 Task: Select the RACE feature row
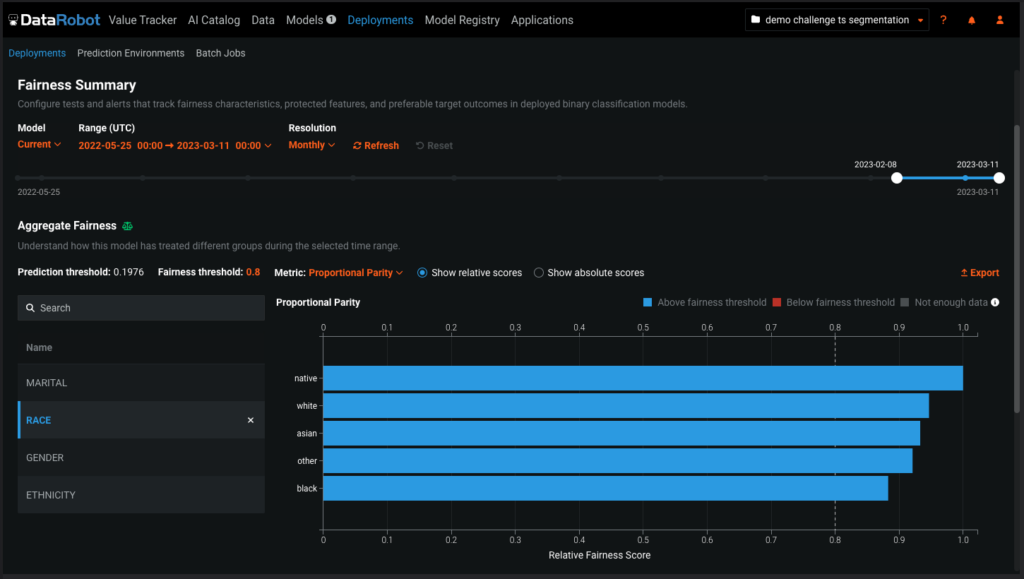141,420
